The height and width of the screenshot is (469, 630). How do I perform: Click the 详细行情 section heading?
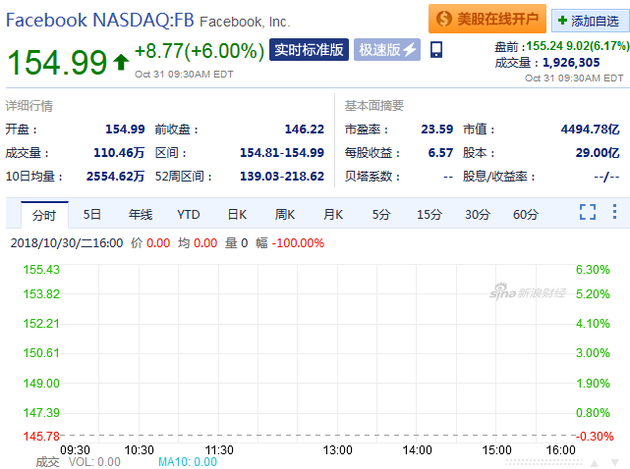click(29, 106)
